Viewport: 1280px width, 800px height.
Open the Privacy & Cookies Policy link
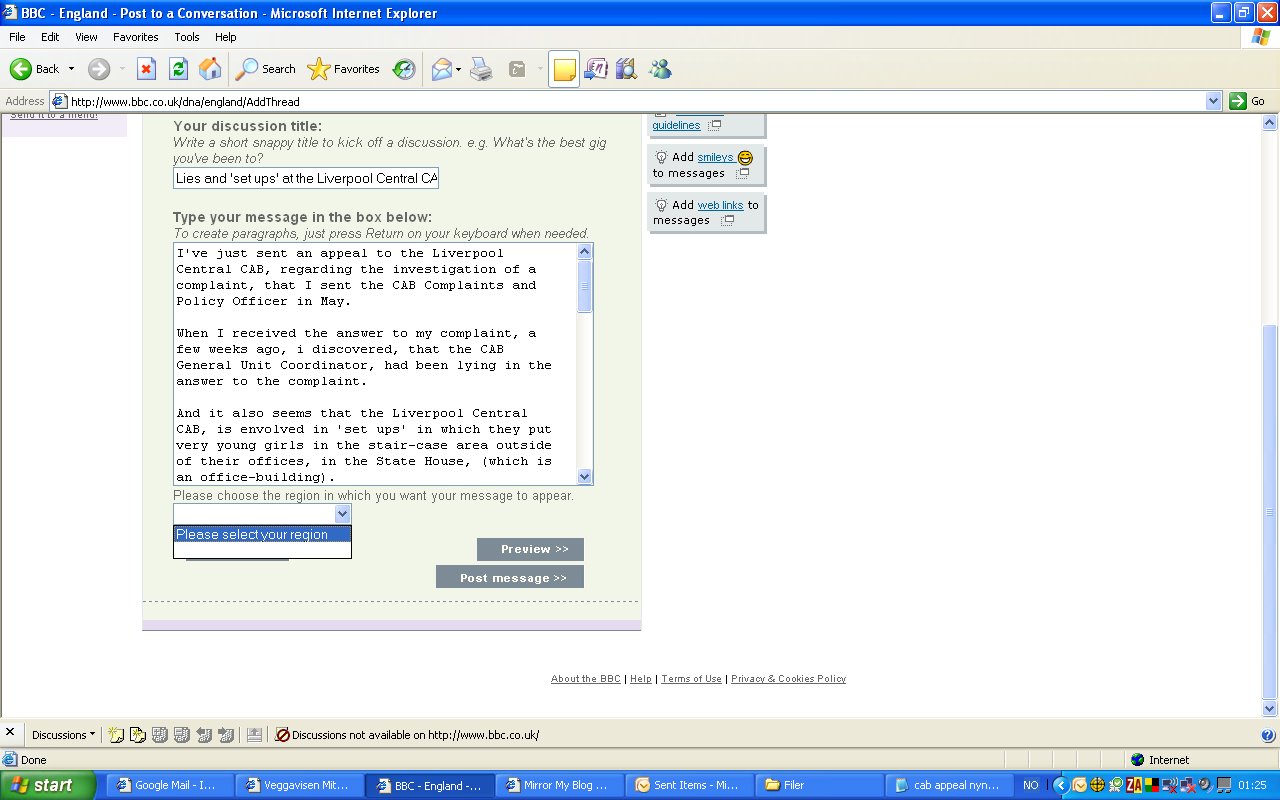point(788,679)
